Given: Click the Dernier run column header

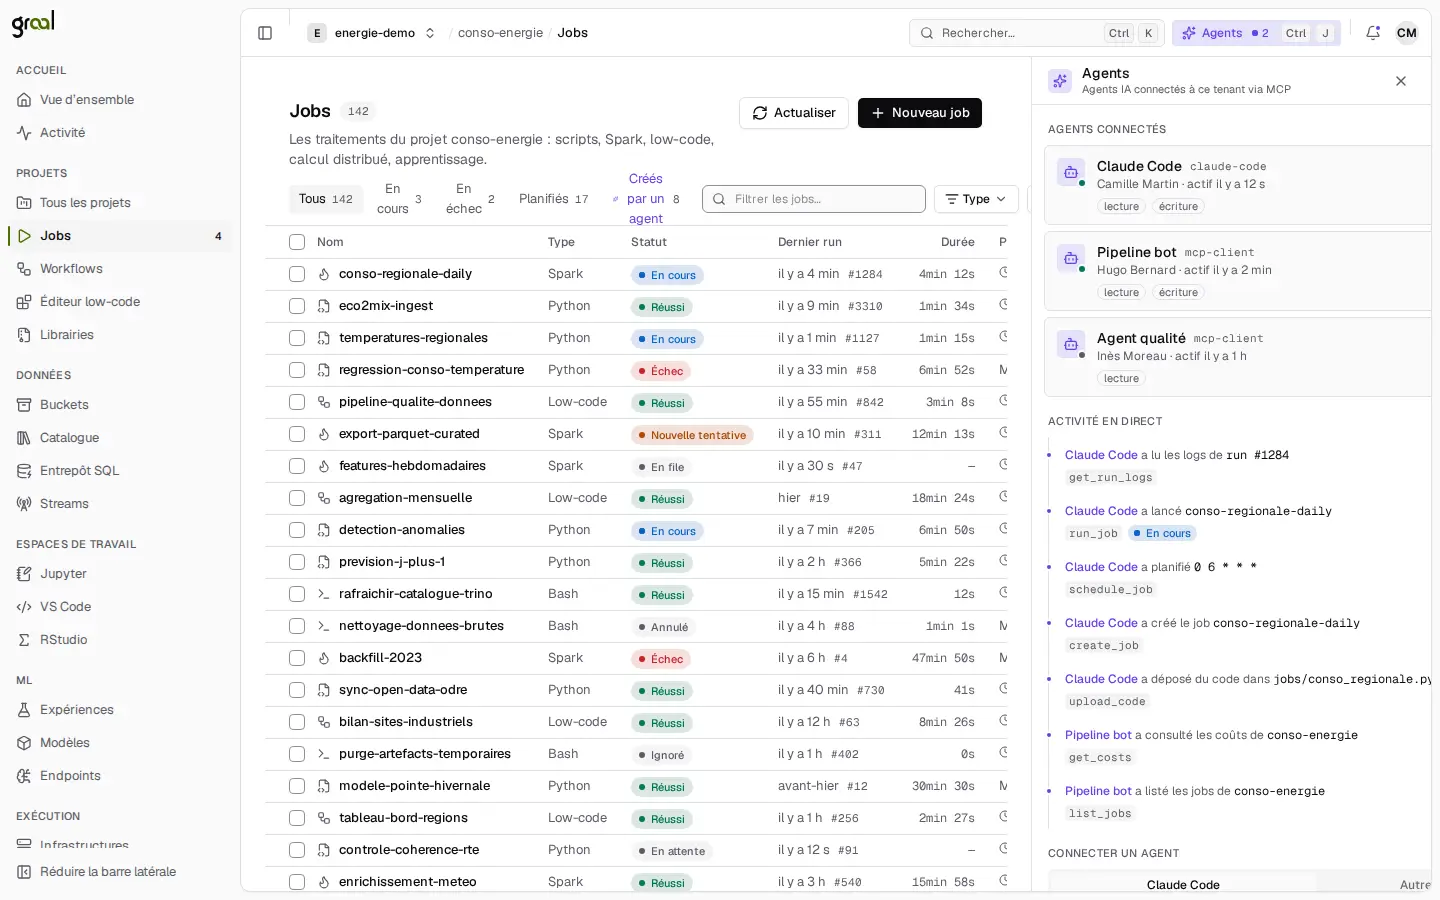Looking at the screenshot, I should (810, 242).
